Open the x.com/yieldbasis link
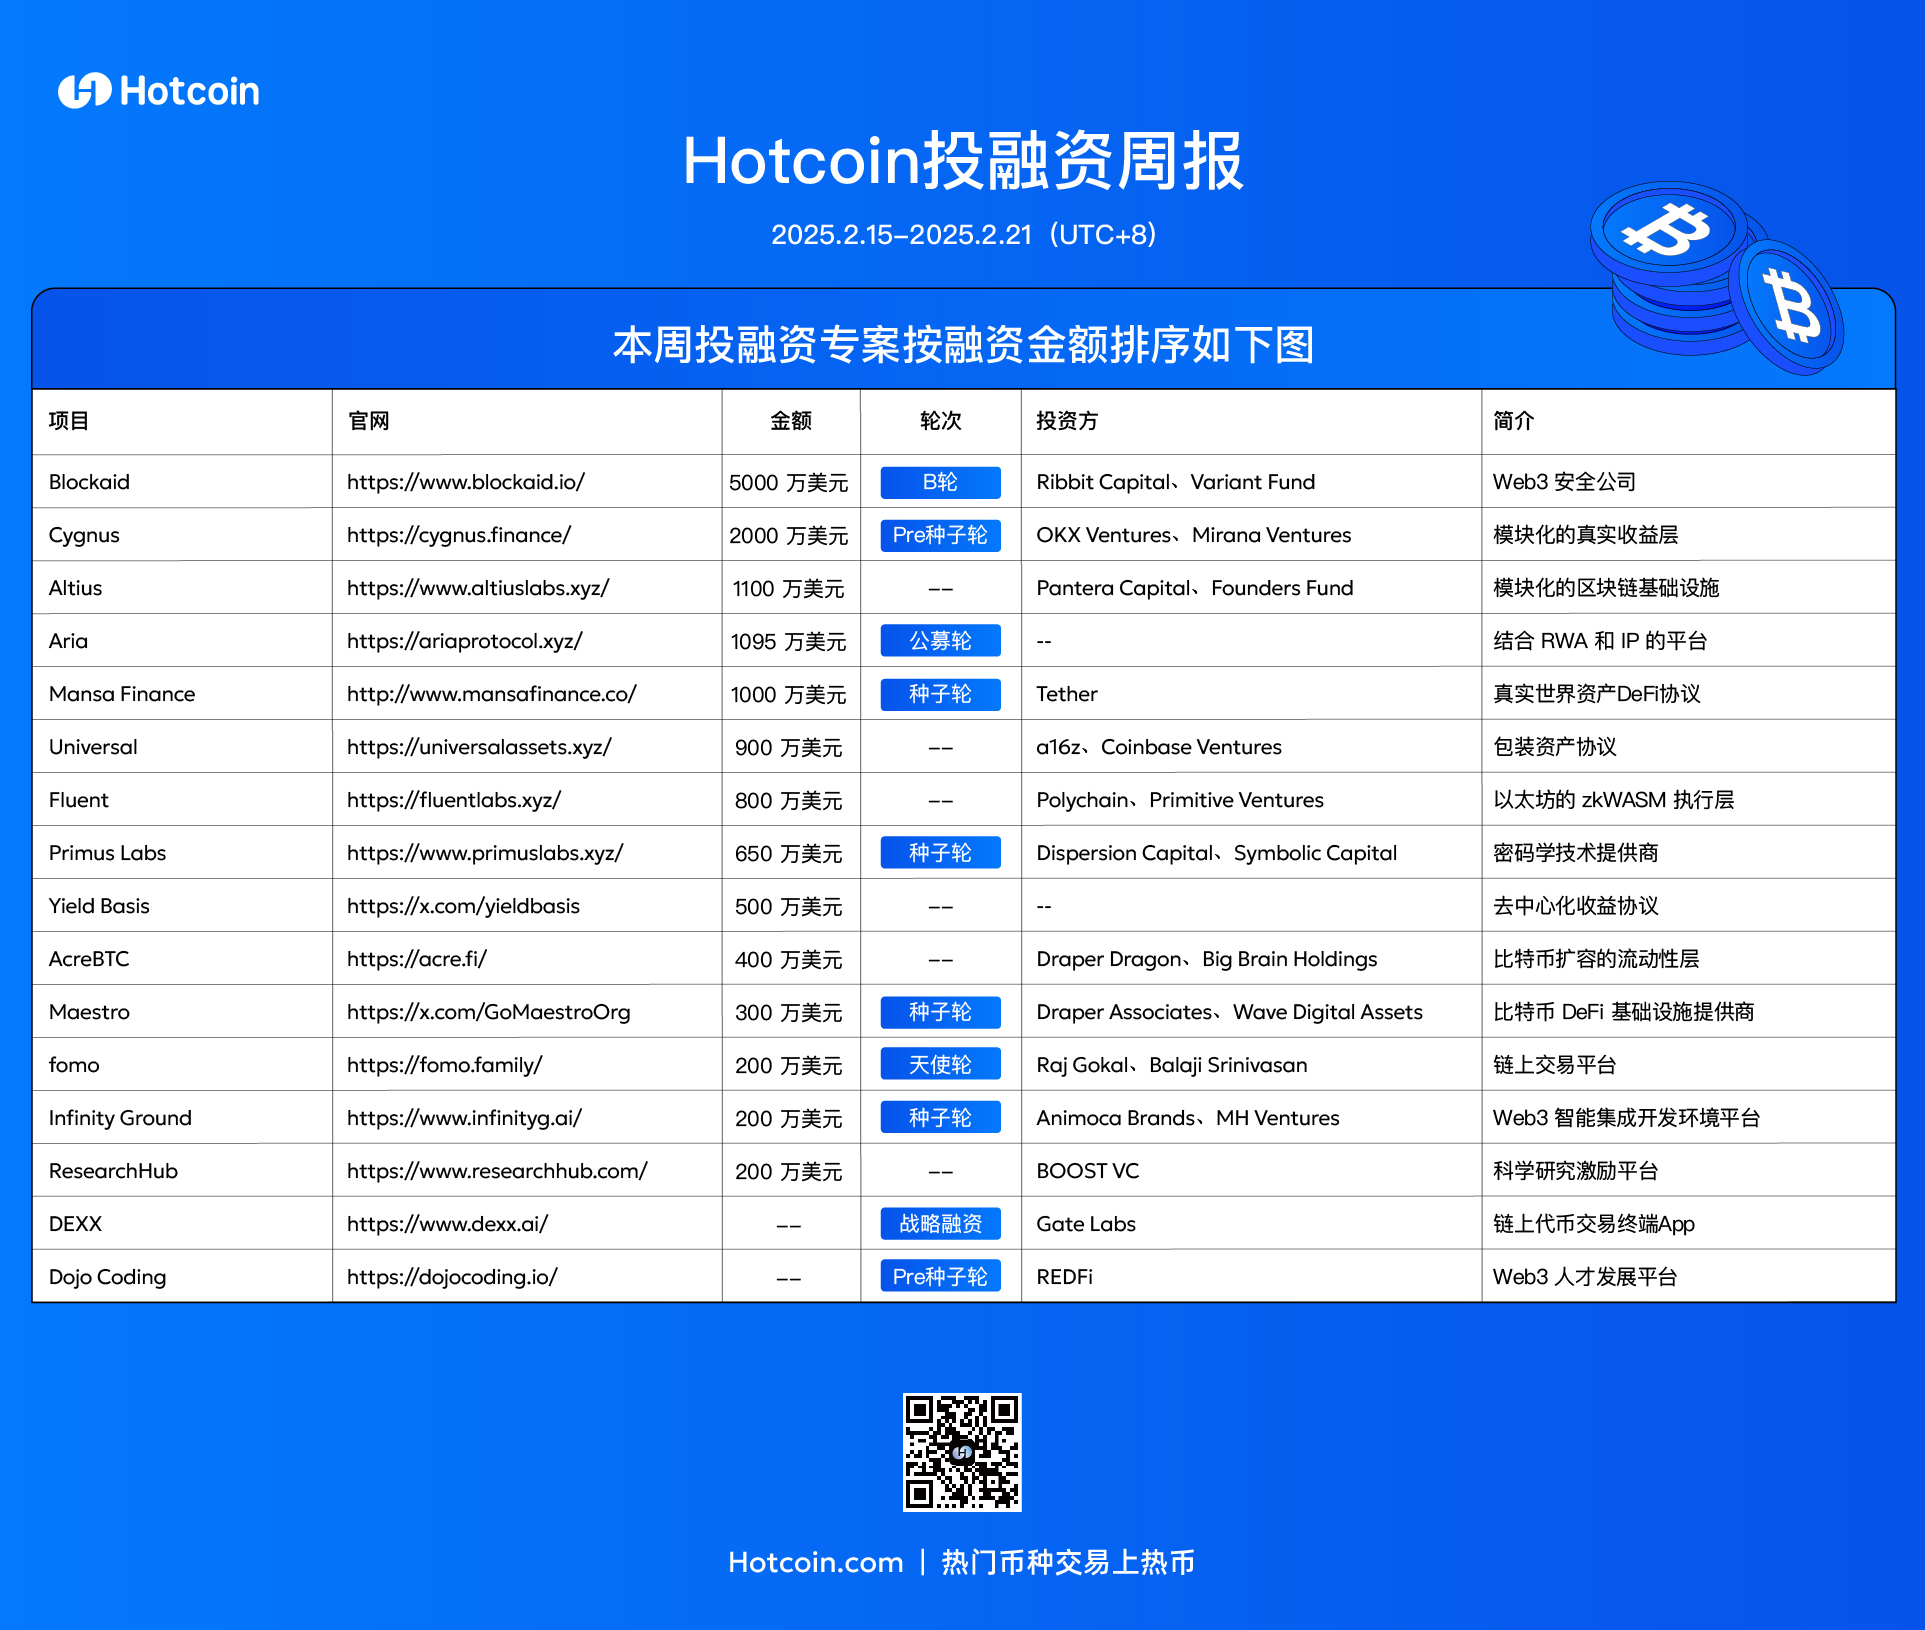 click(463, 906)
